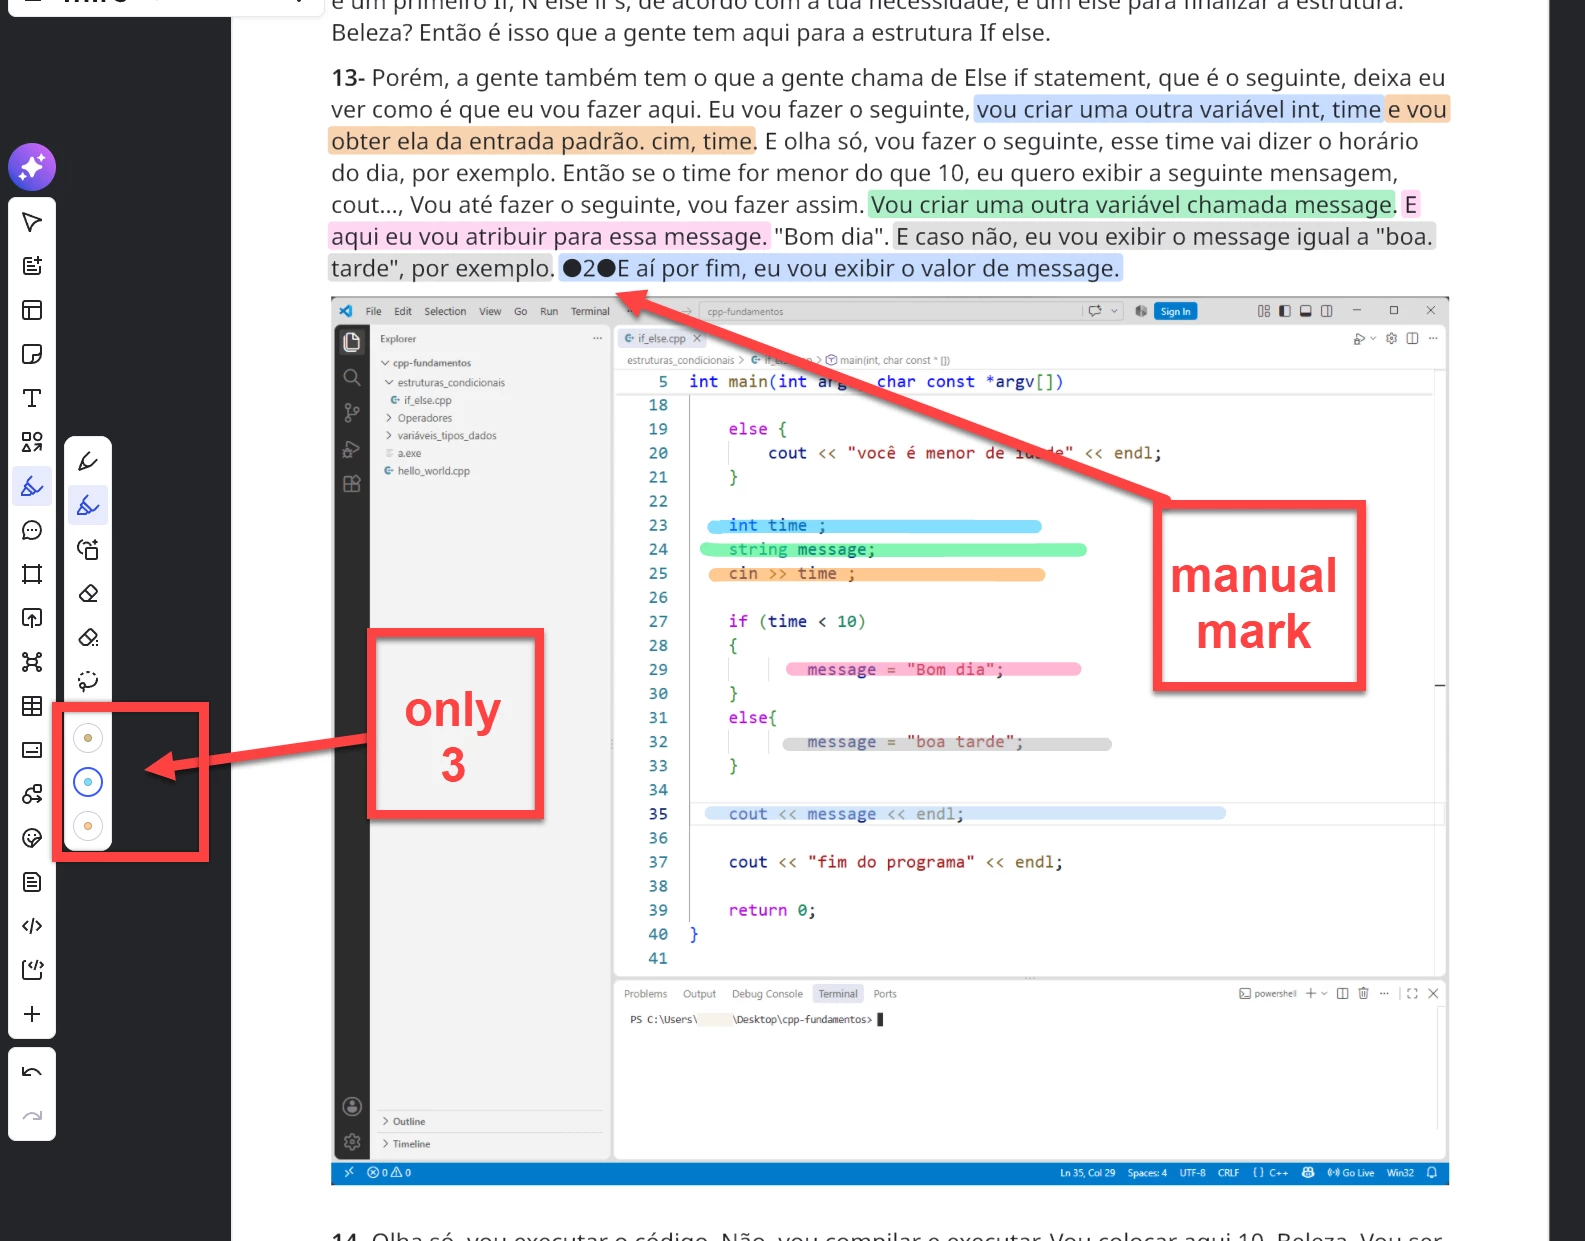The image size is (1585, 1241).
Task: Select the highlighter in the pen submenu
Action: pos(88,506)
